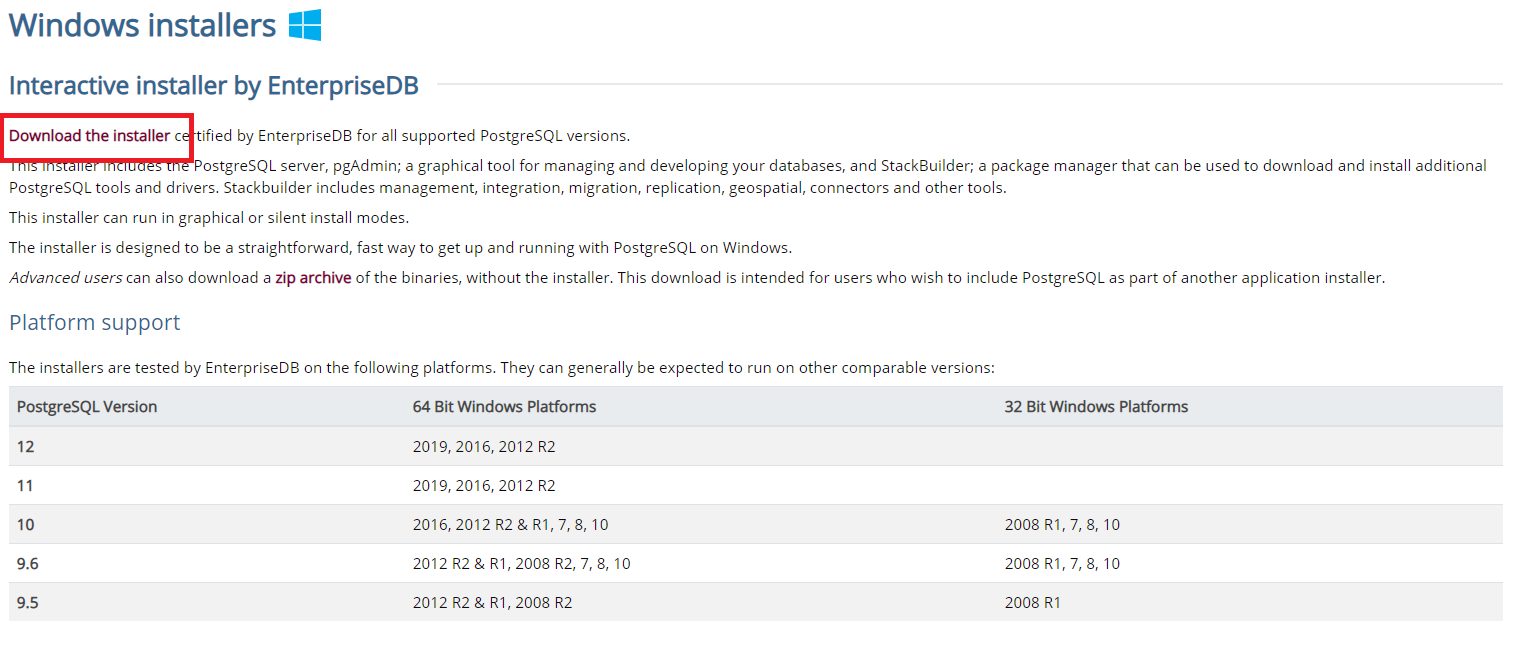Viewport: 1518px width, 645px height.
Task: Click sentence starting "The installer is designed"
Action: pyautogui.click(x=400, y=248)
